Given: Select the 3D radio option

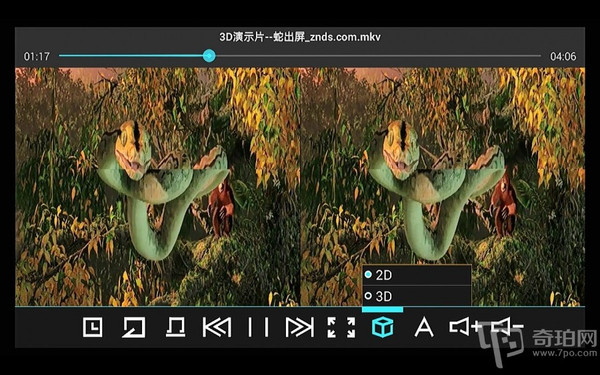Looking at the screenshot, I should (x=368, y=296).
